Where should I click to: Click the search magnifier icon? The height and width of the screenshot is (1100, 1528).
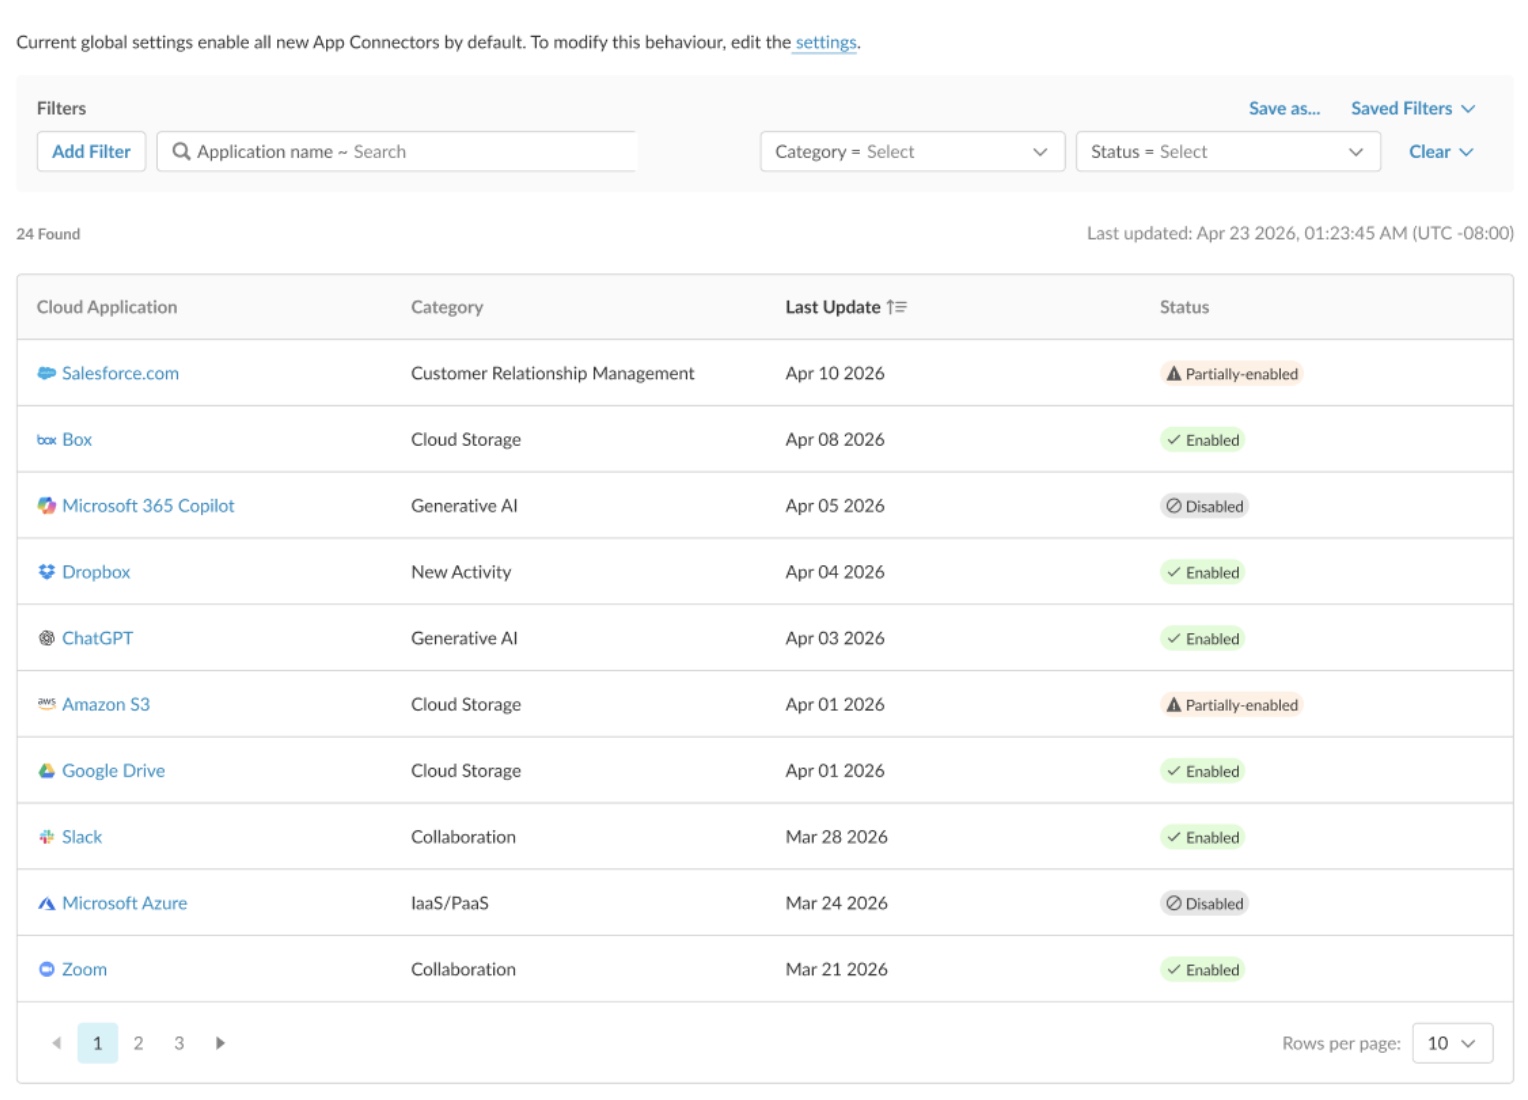pyautogui.click(x=181, y=152)
